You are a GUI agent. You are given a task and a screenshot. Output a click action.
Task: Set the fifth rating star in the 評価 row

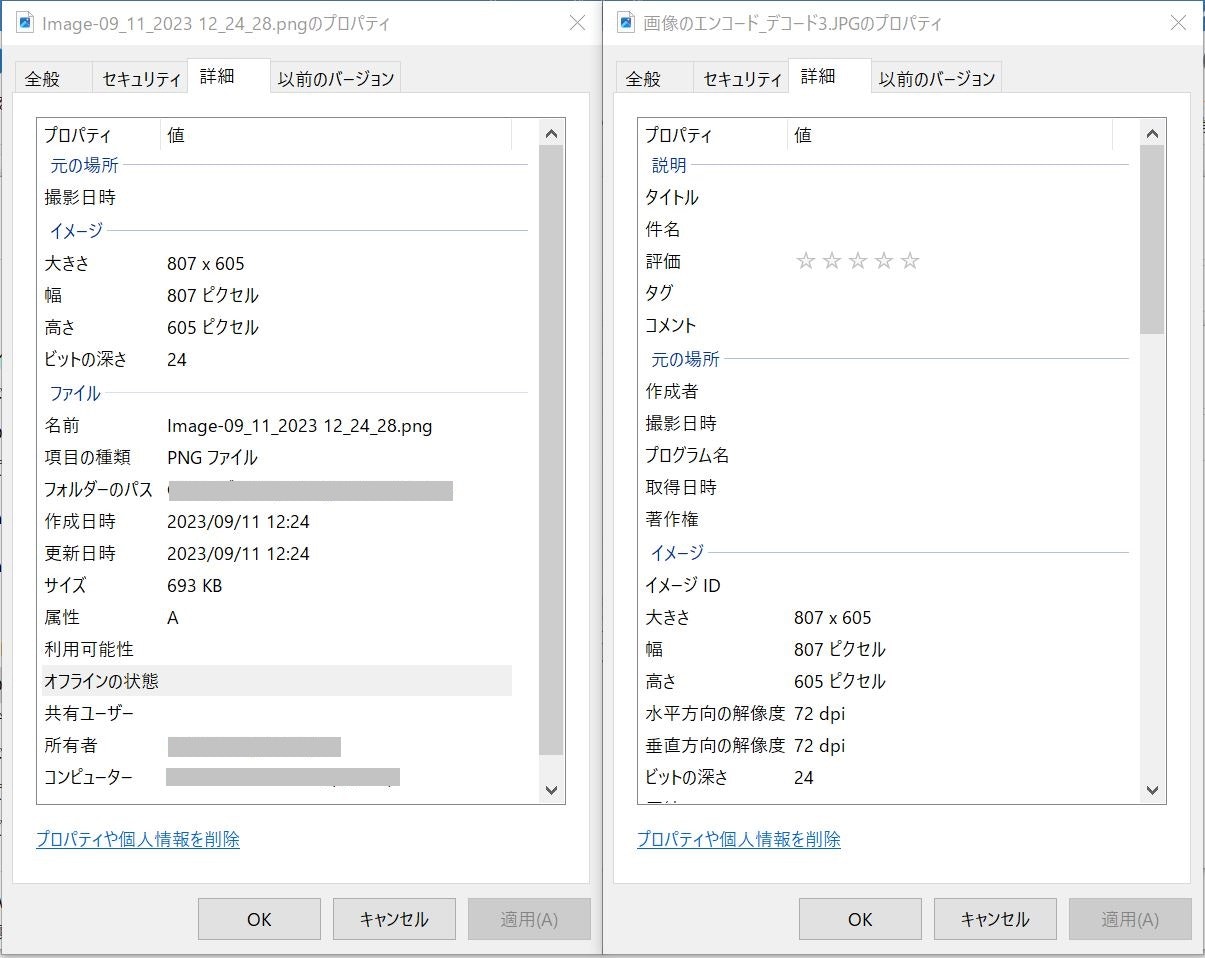point(910,262)
